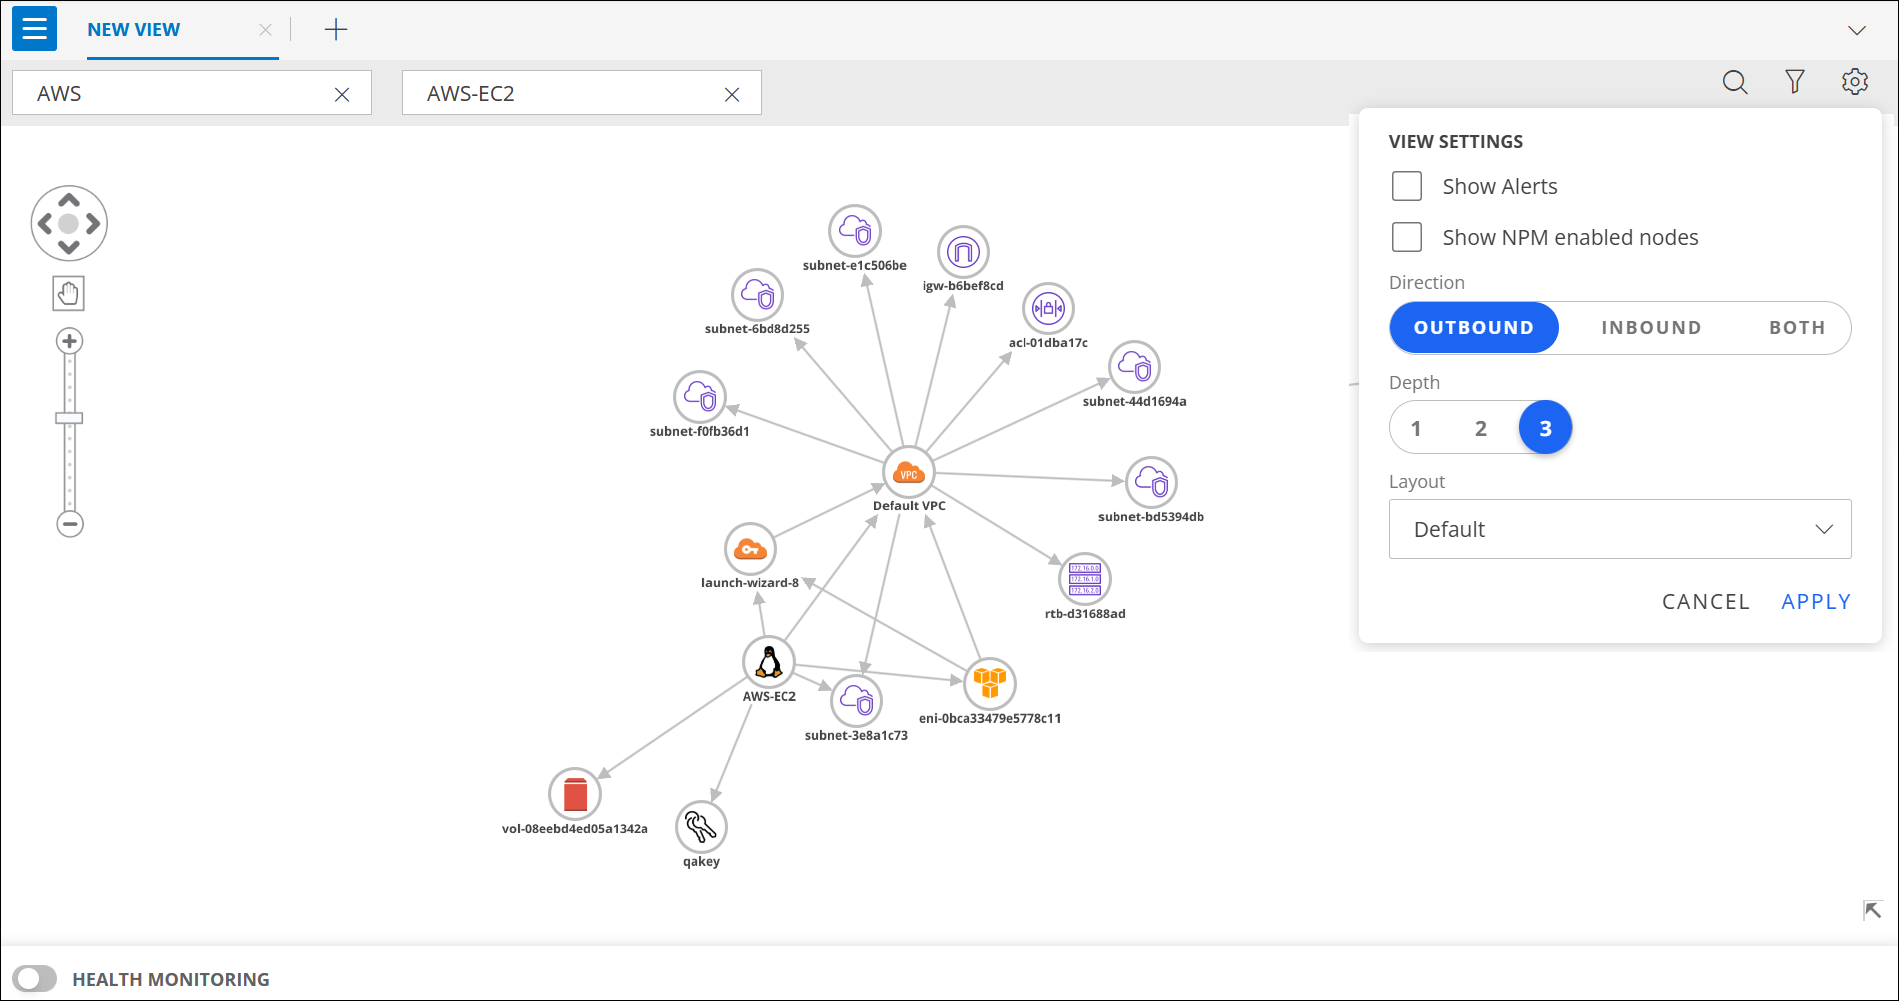
Task: Enable the Show Alerts checkbox
Action: click(x=1407, y=186)
